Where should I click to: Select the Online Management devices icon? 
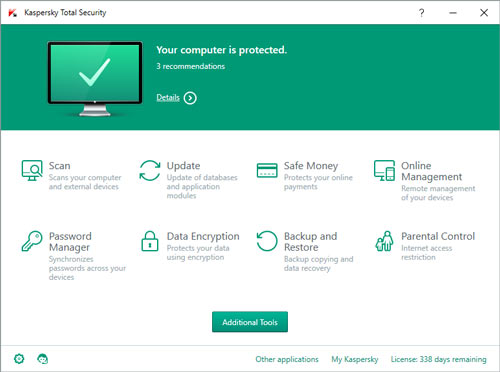pyautogui.click(x=384, y=170)
